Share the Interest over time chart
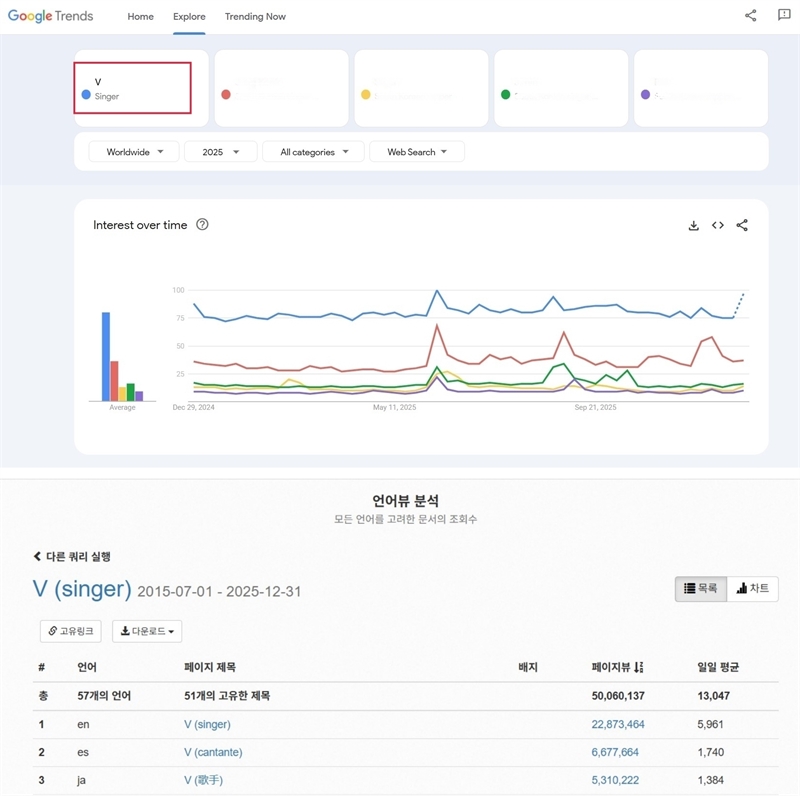This screenshot has height=796, width=800. tap(742, 226)
